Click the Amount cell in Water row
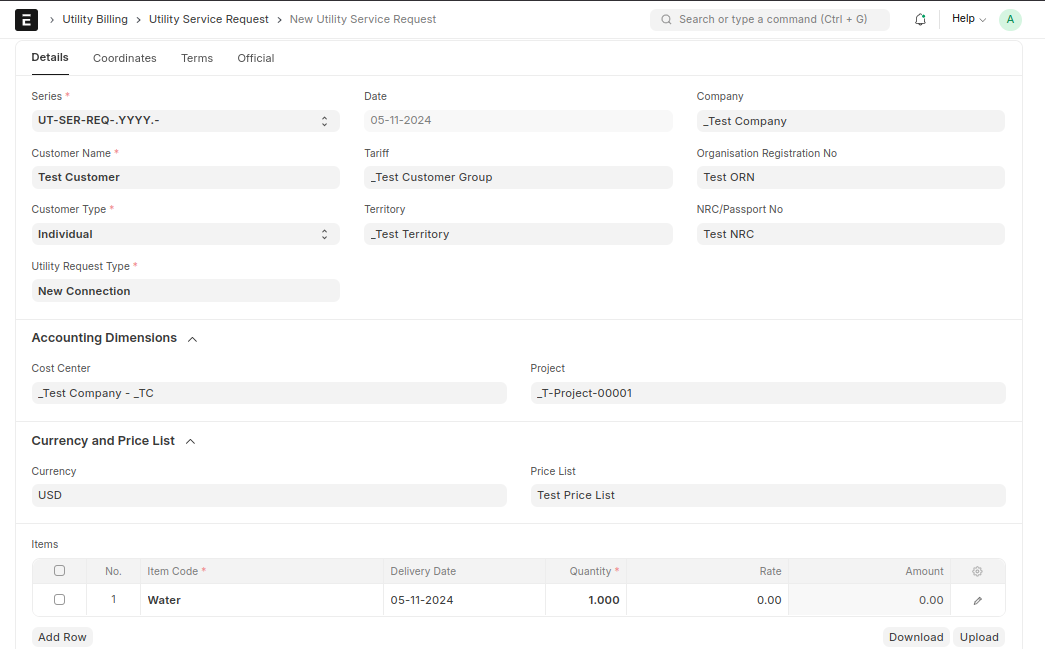Screen dimensions: 1045x649 coord(869,600)
